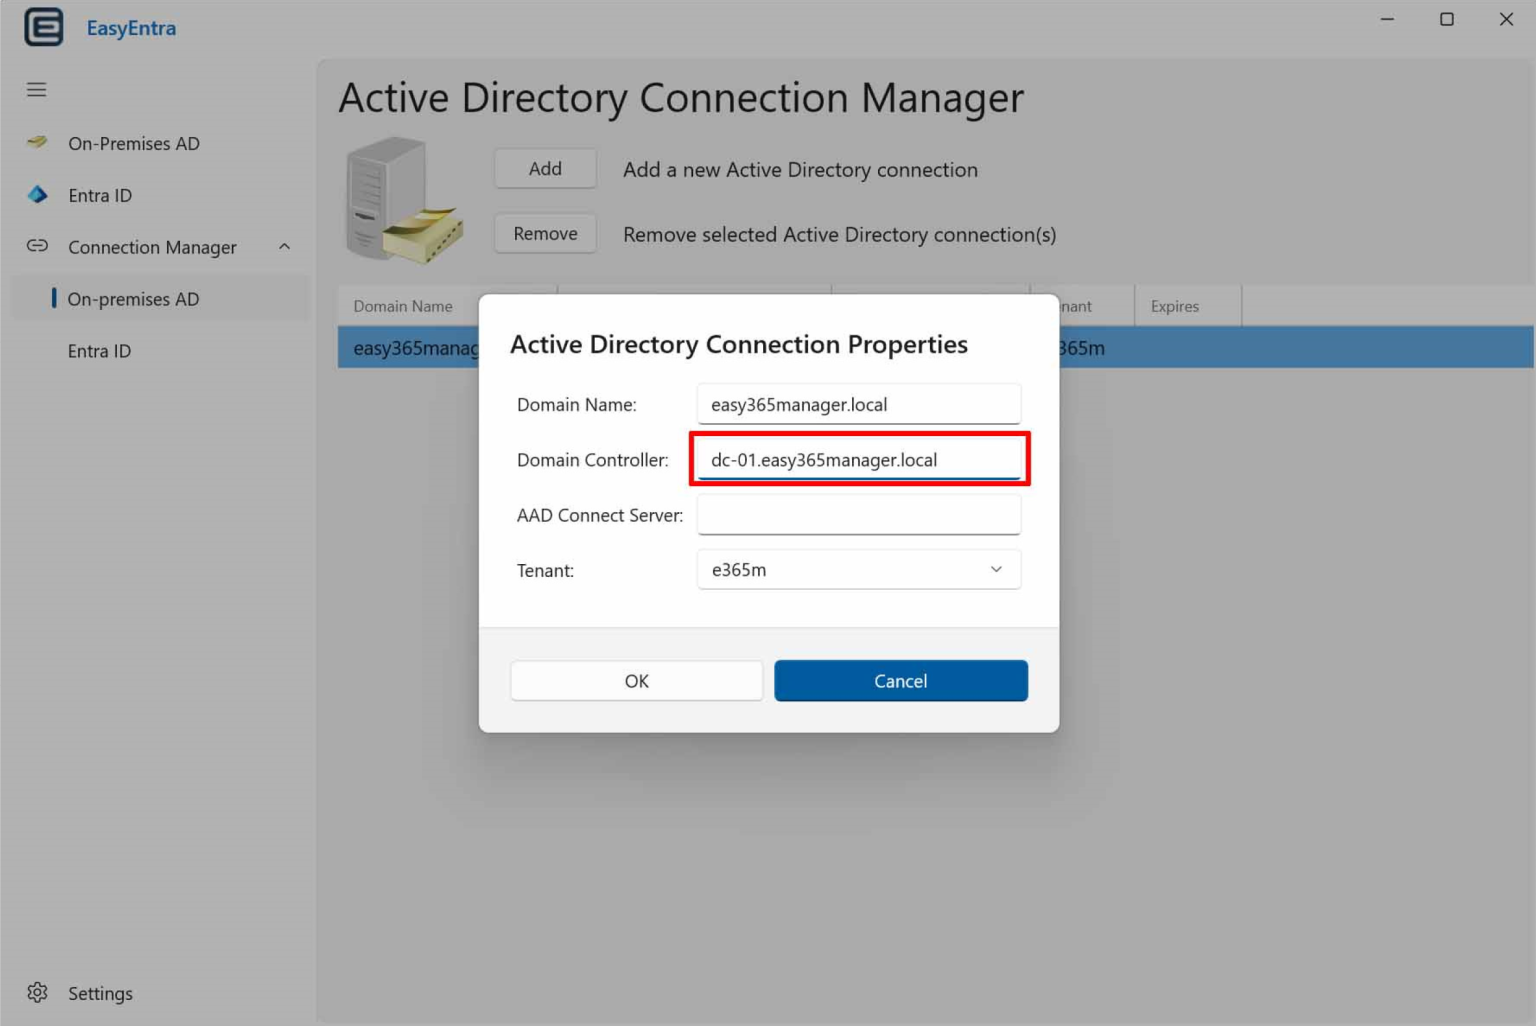1536x1026 pixels.
Task: Click the Settings gear icon
Action: [37, 992]
